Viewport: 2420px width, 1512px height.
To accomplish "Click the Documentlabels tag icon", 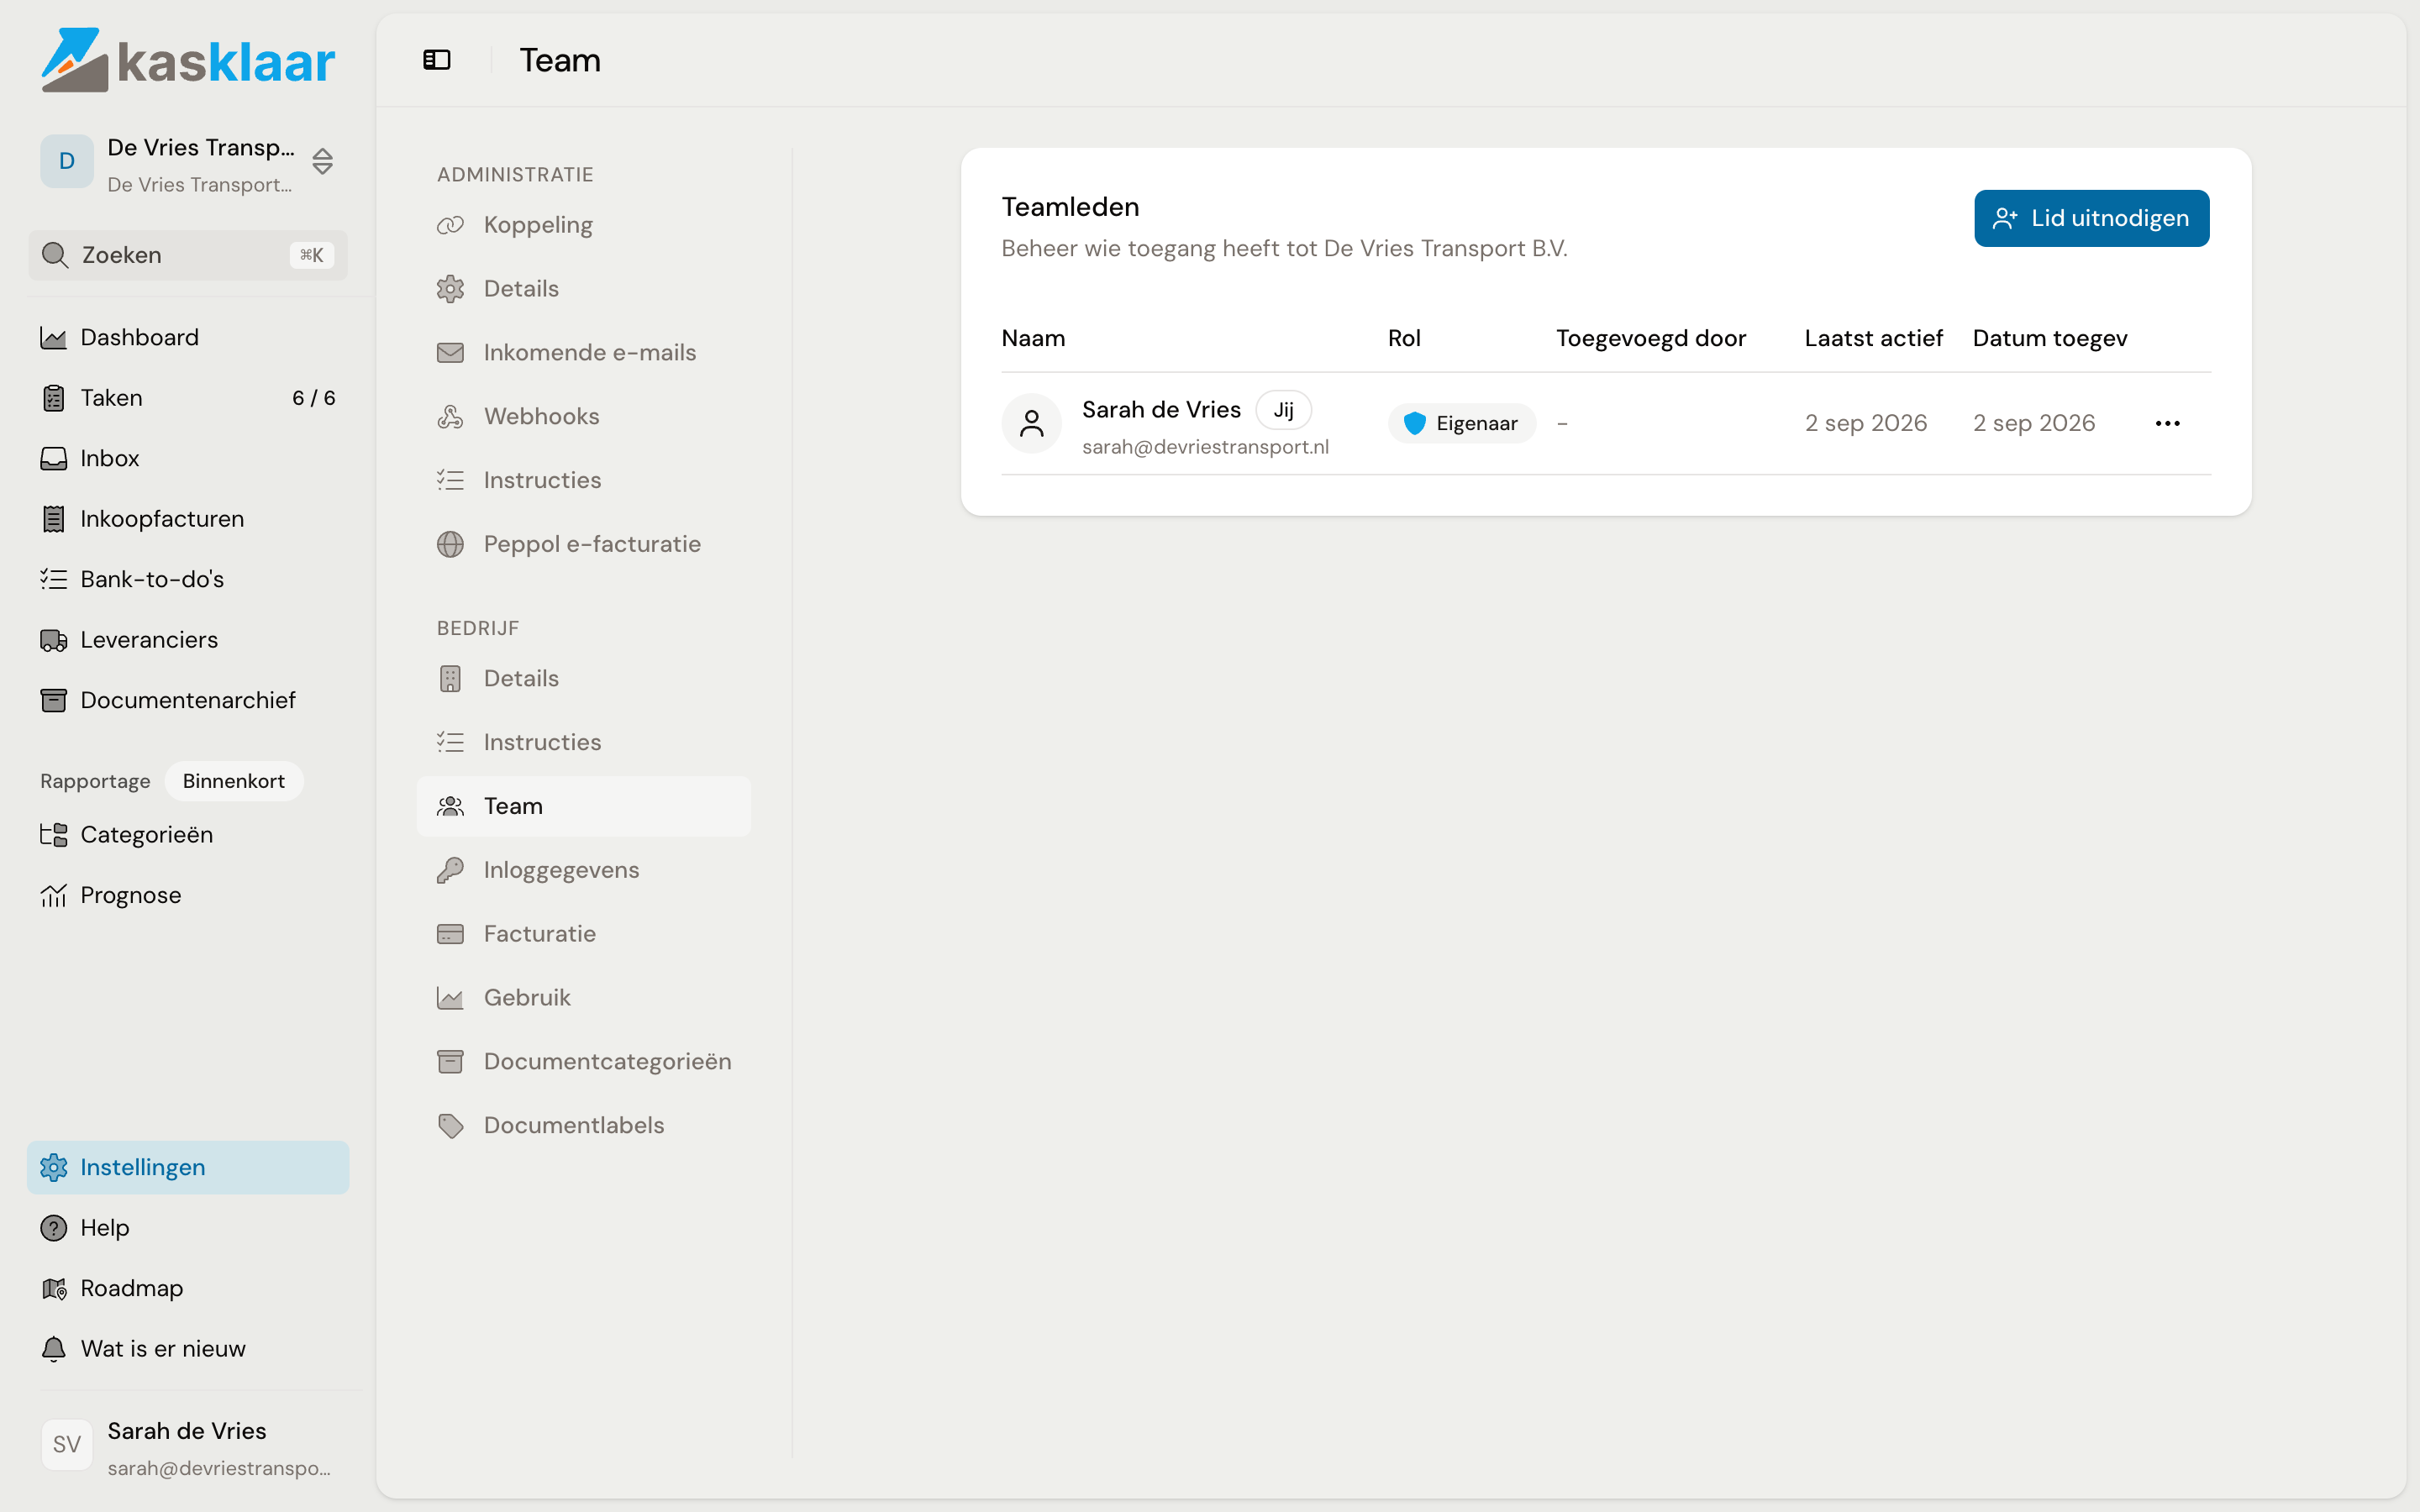I will tap(450, 1126).
